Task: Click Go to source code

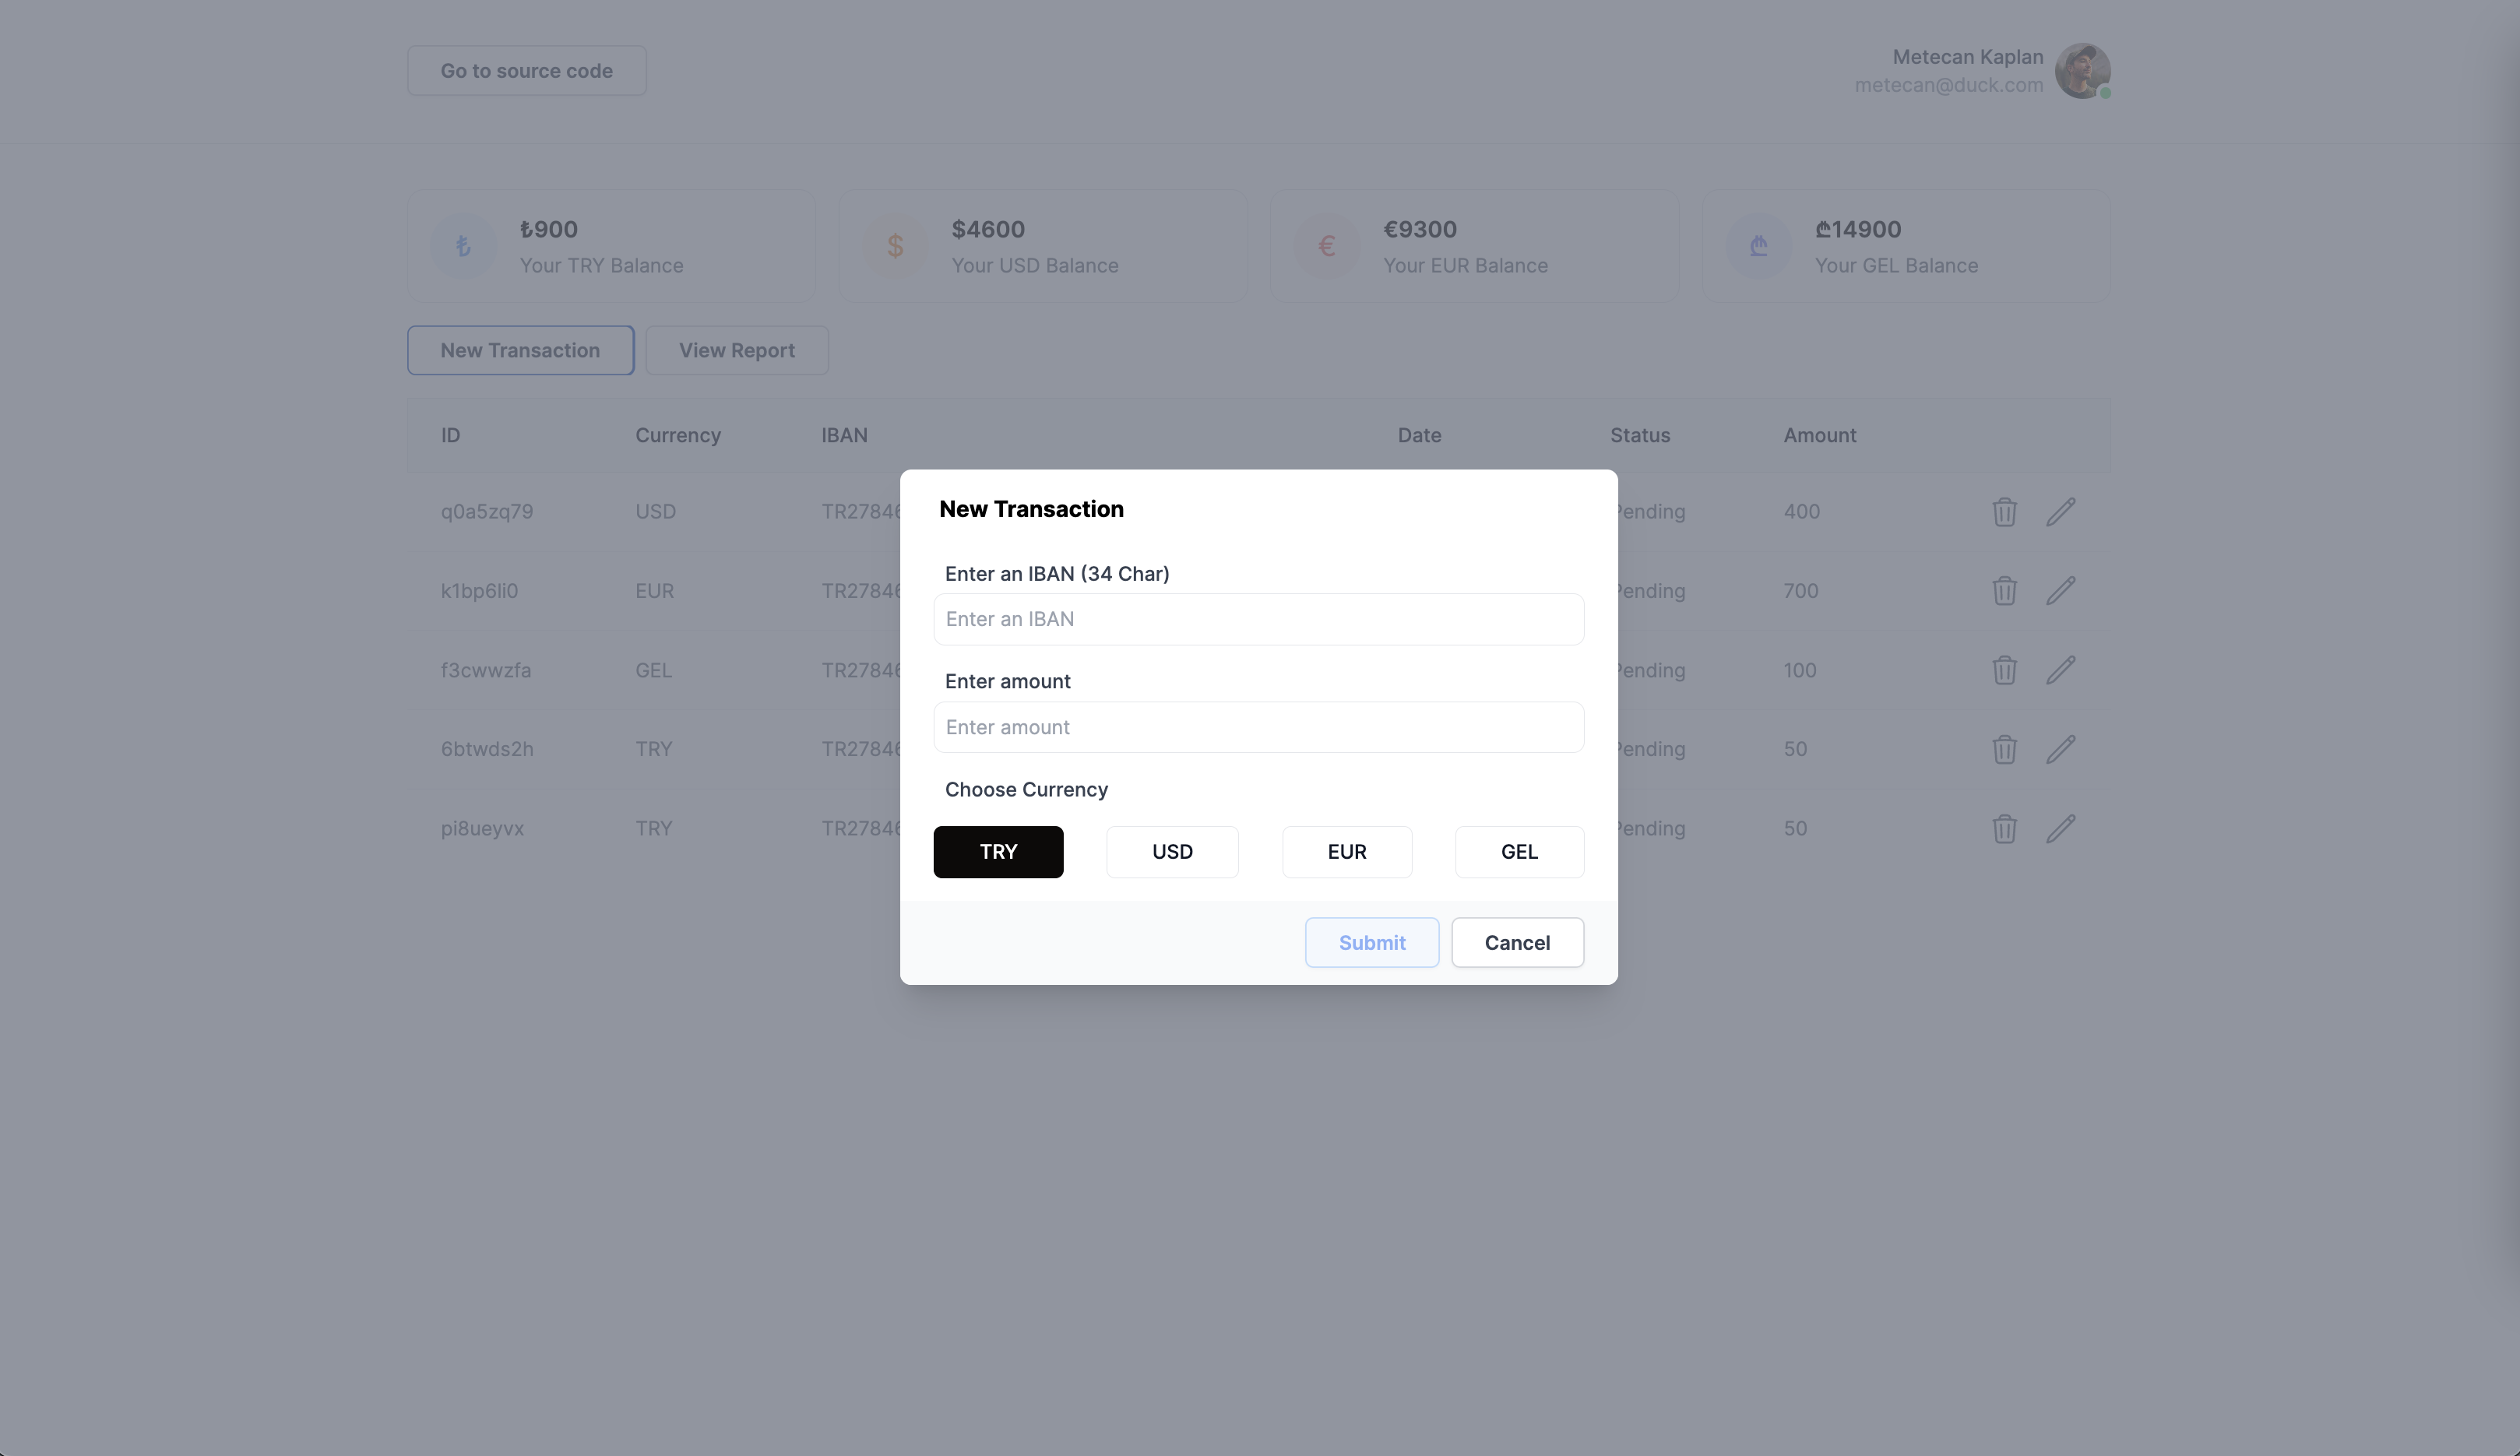Action: tap(526, 70)
